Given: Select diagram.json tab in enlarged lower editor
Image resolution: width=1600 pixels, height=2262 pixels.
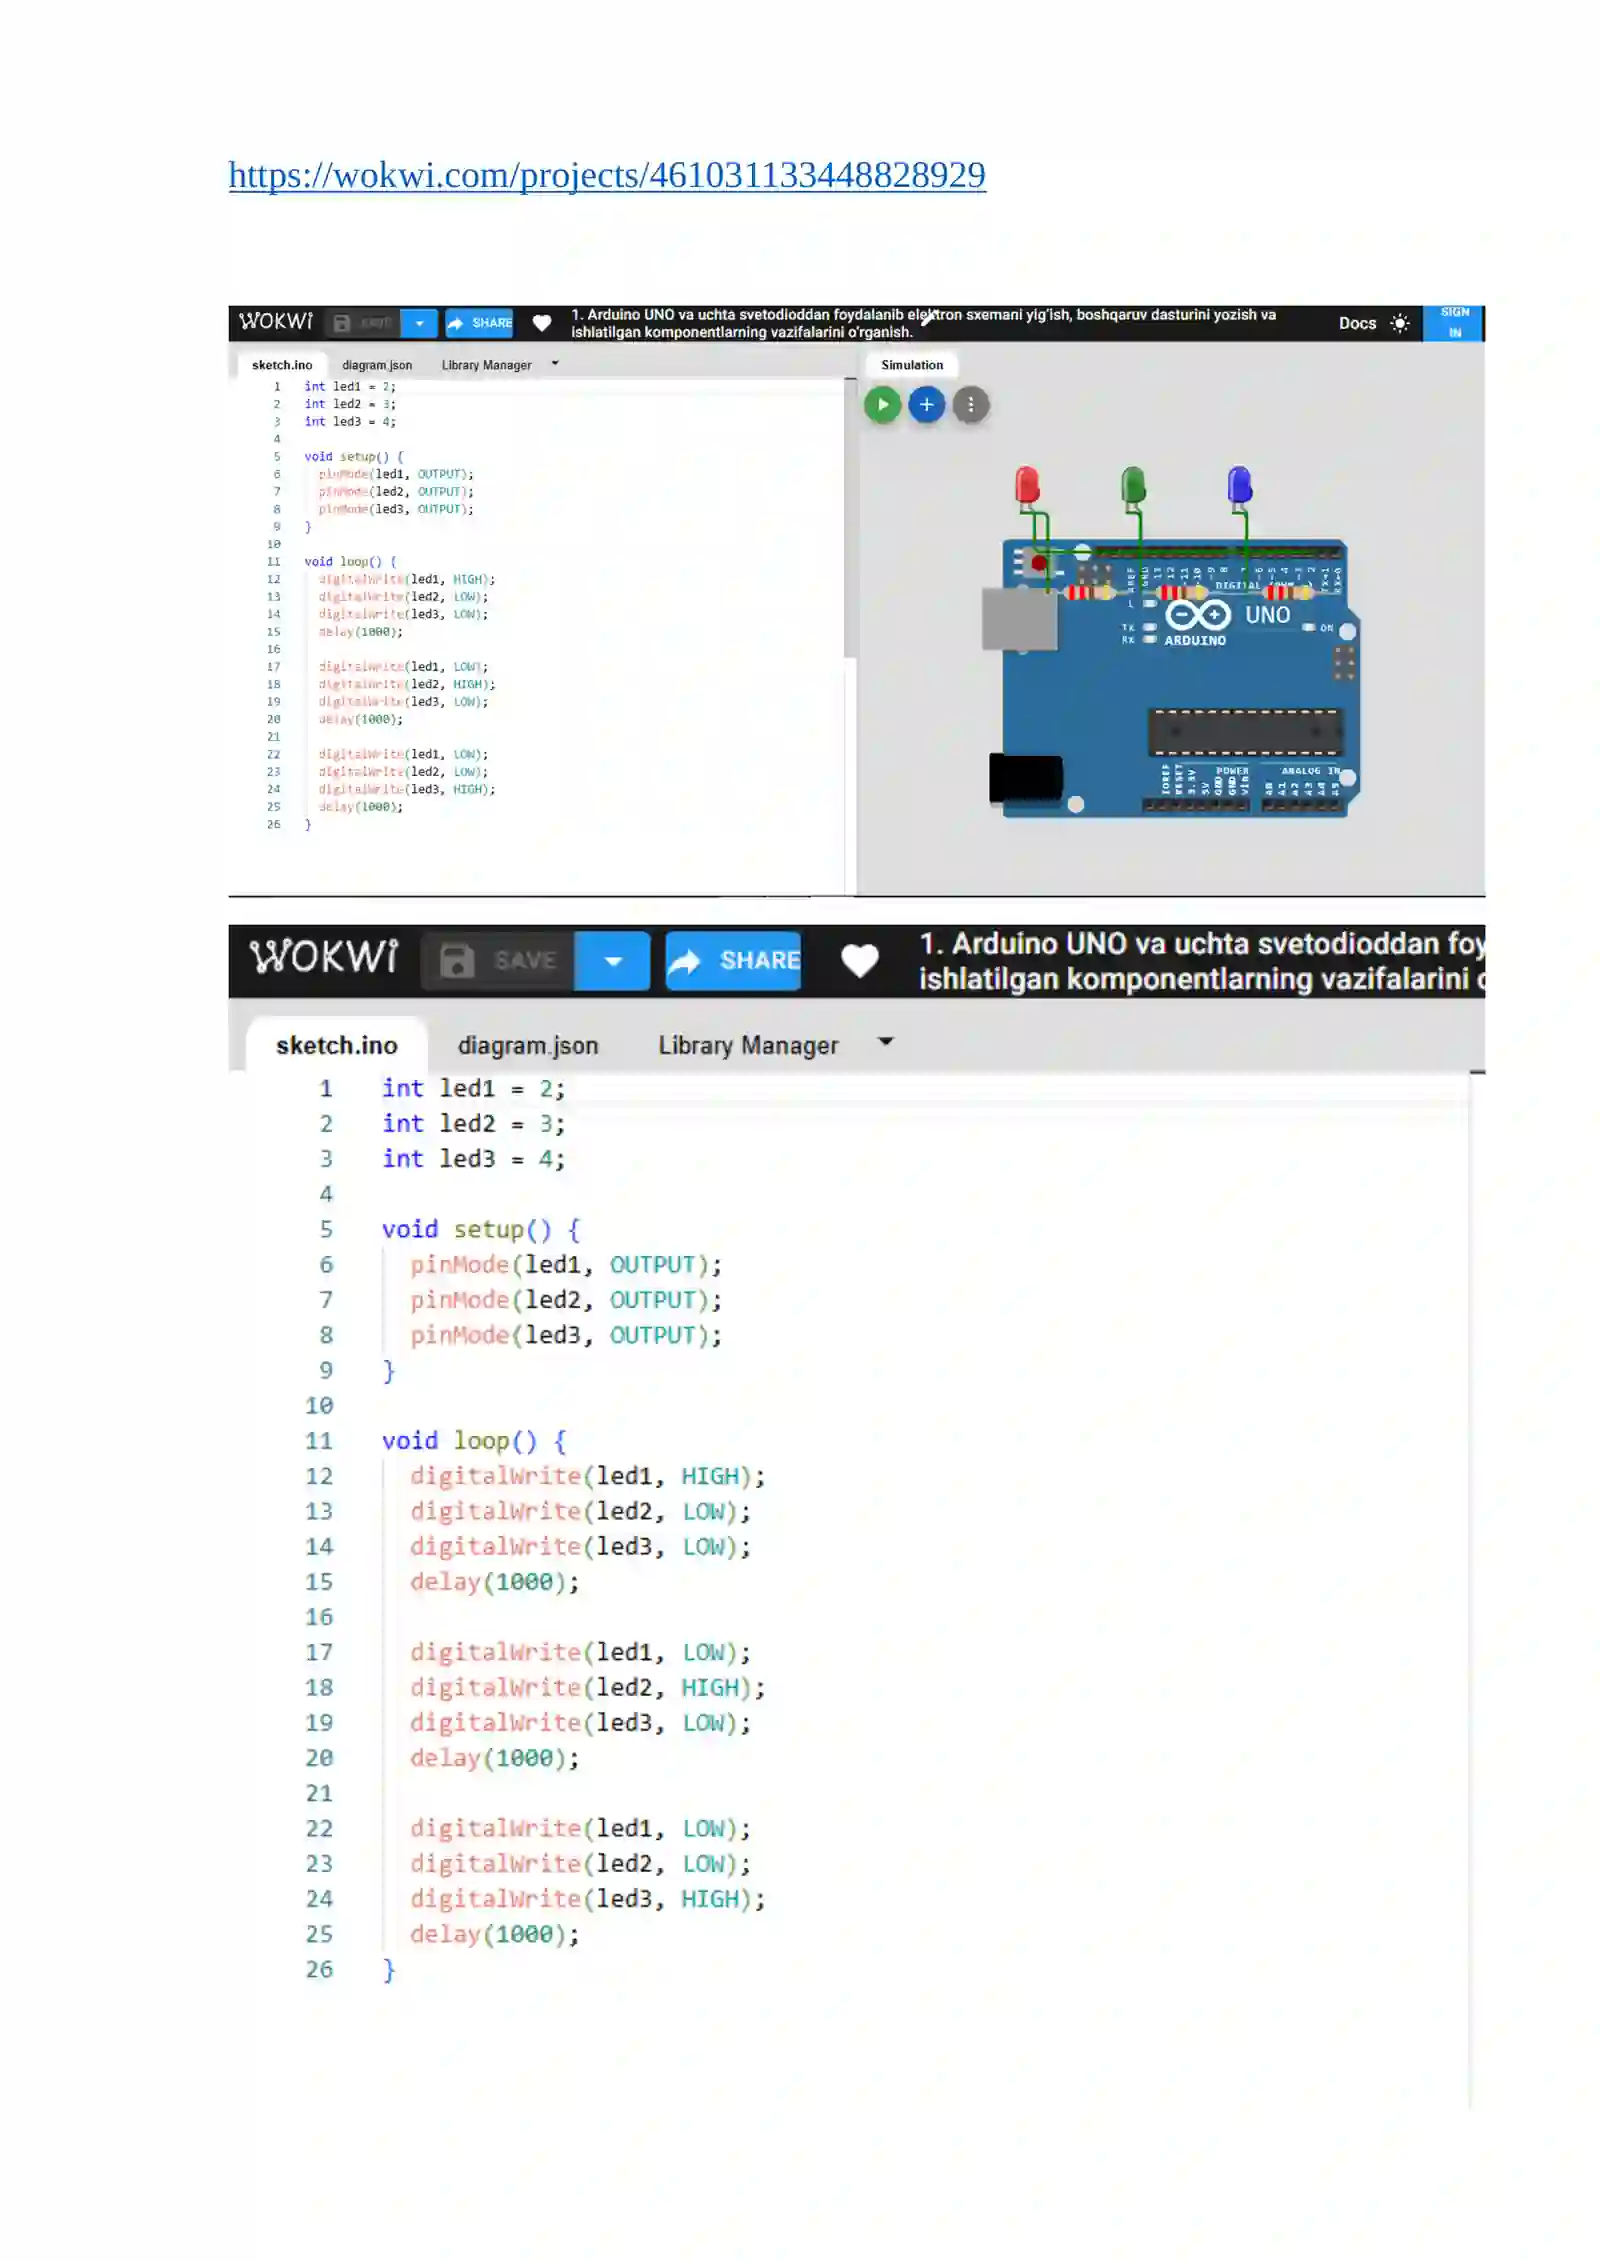Looking at the screenshot, I should point(528,1045).
